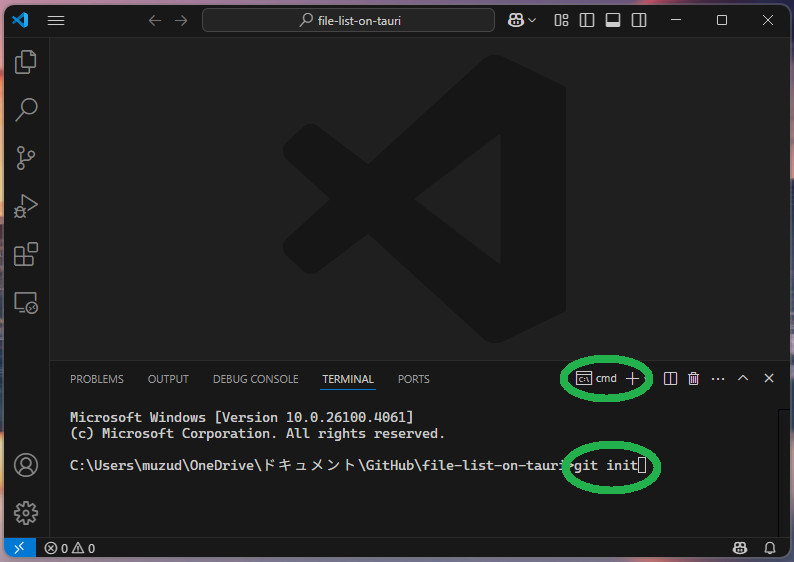Open the Source Control view
This screenshot has height=562, width=794.
point(25,157)
